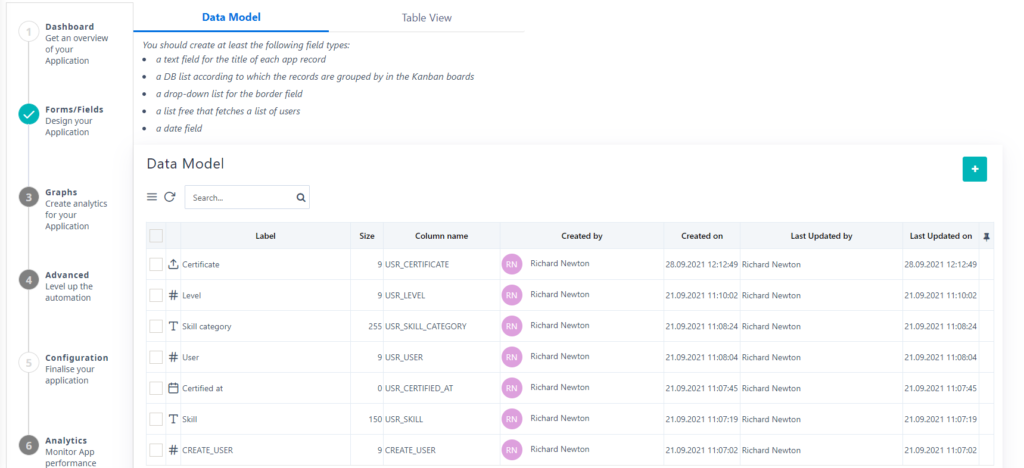Open the hamburger menu beside refresh
The image size is (1024, 468).
[x=152, y=197]
